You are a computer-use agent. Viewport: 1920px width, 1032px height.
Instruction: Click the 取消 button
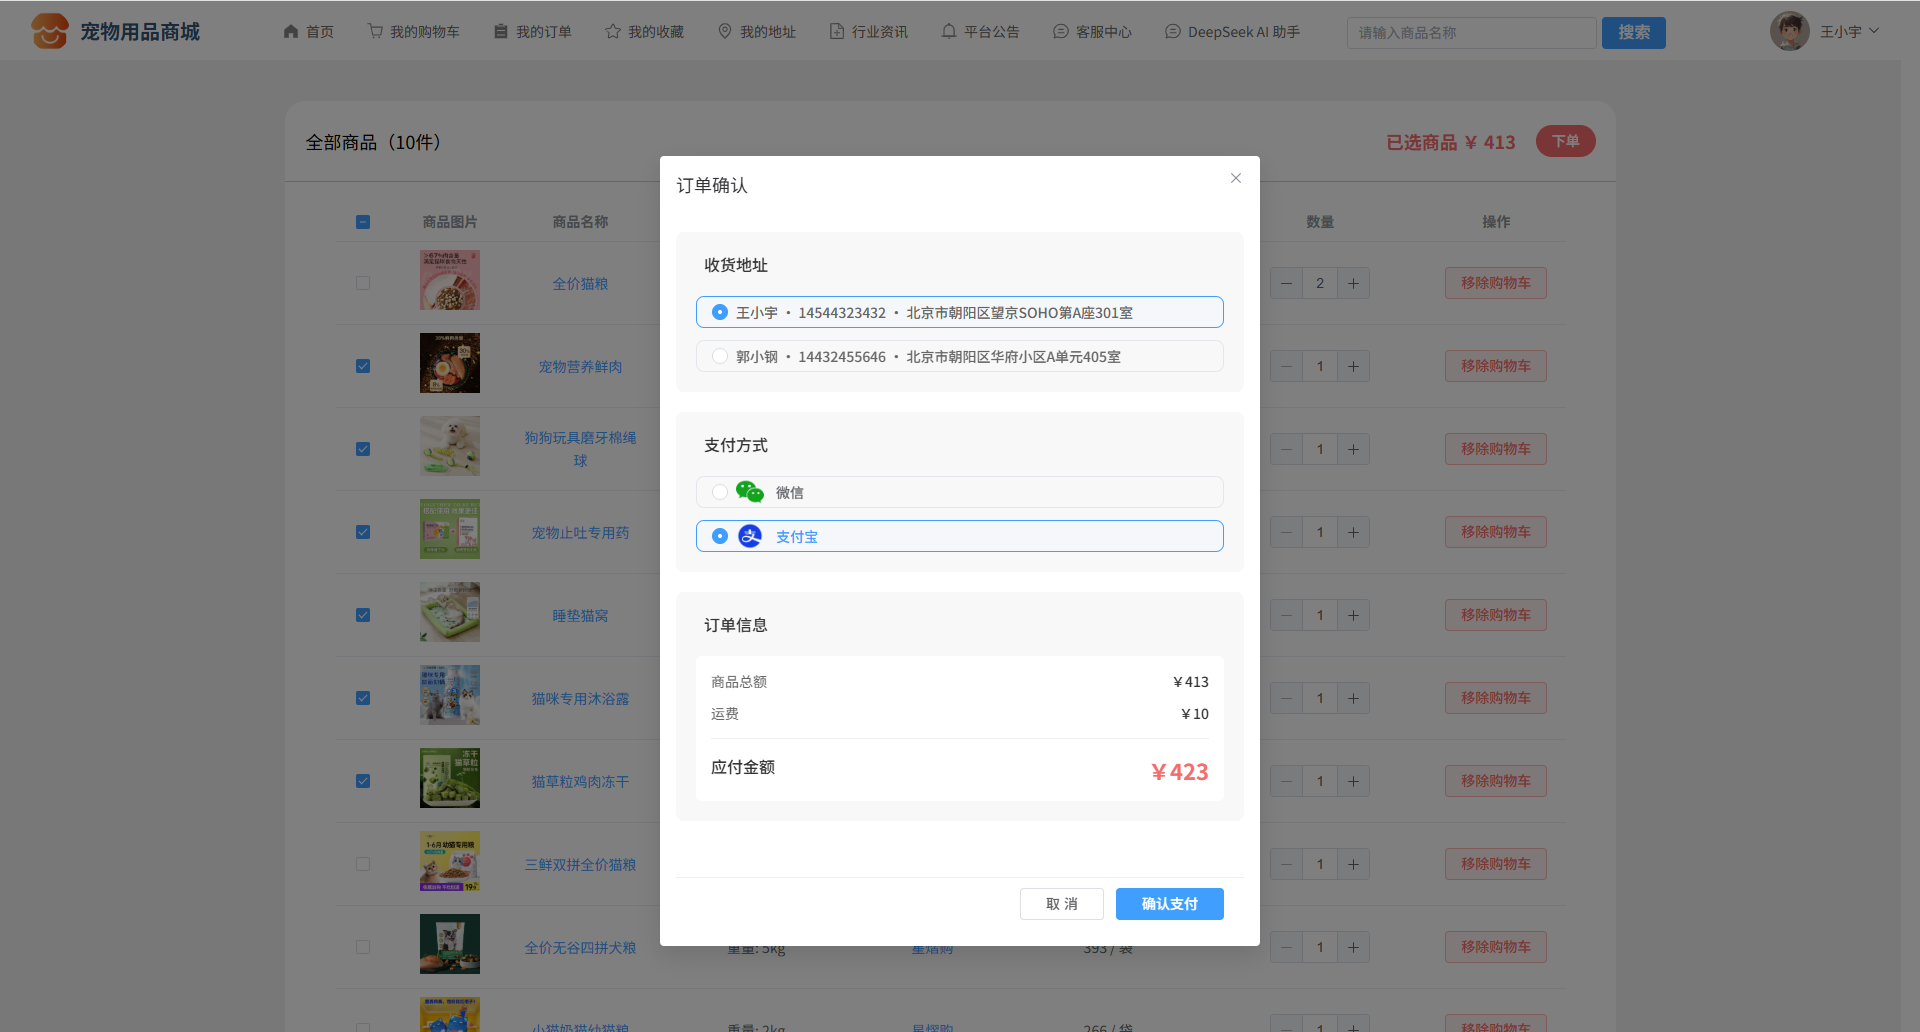(x=1061, y=904)
